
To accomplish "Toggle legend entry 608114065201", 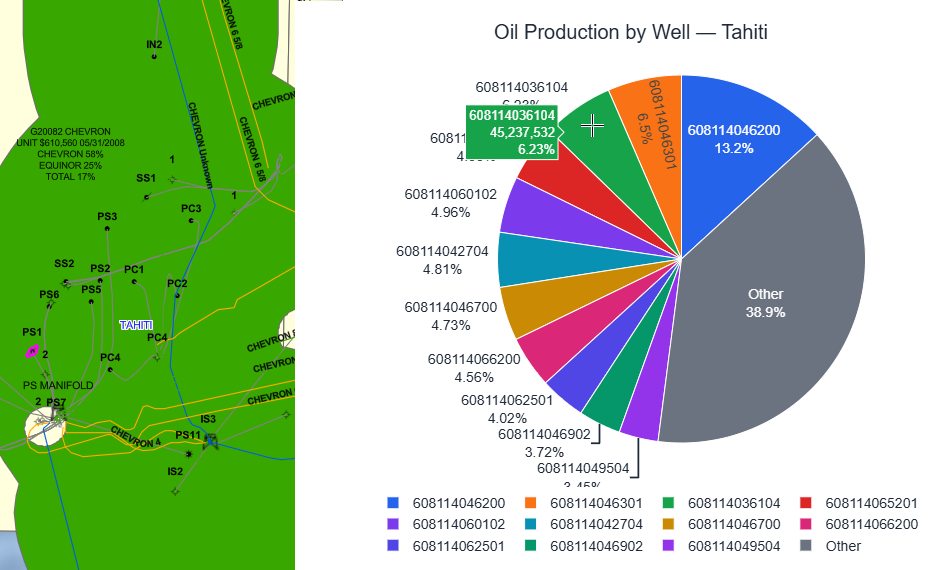I will point(859,503).
